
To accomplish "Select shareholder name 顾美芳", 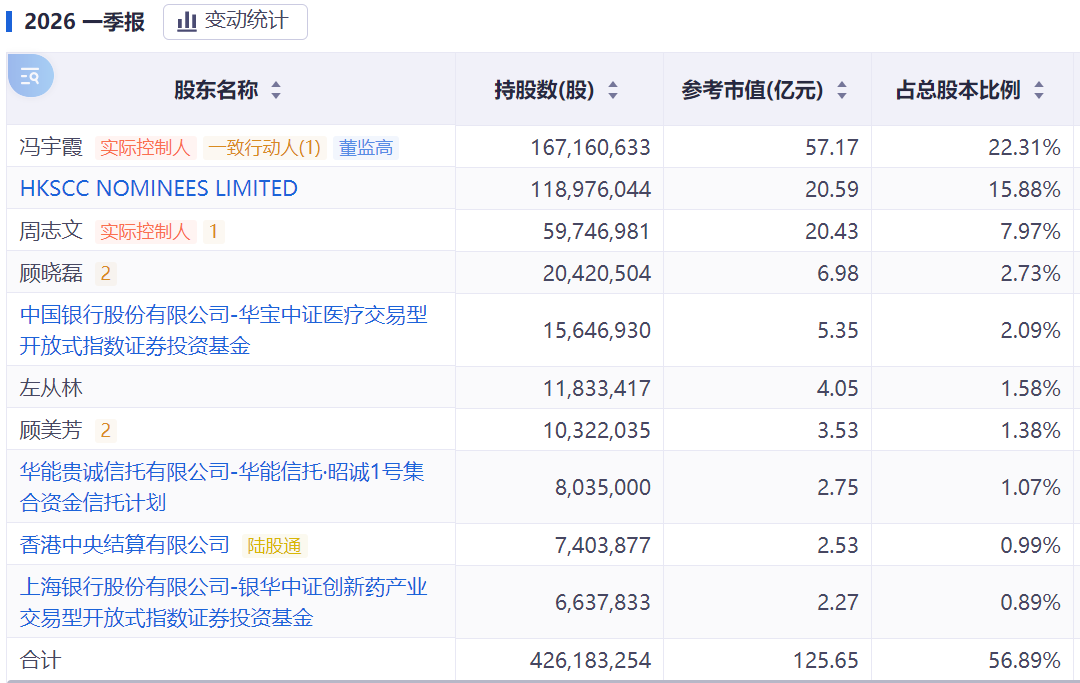I will click(x=51, y=430).
